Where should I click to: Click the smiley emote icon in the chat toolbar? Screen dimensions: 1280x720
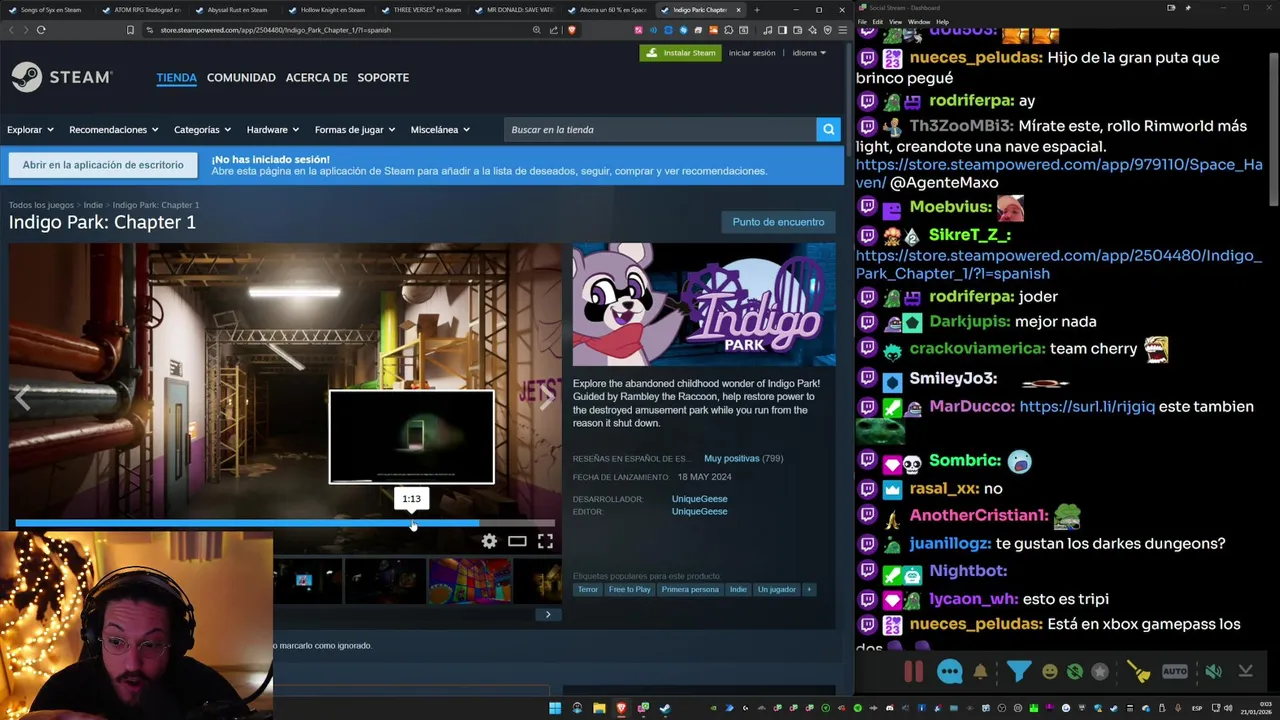1050,672
